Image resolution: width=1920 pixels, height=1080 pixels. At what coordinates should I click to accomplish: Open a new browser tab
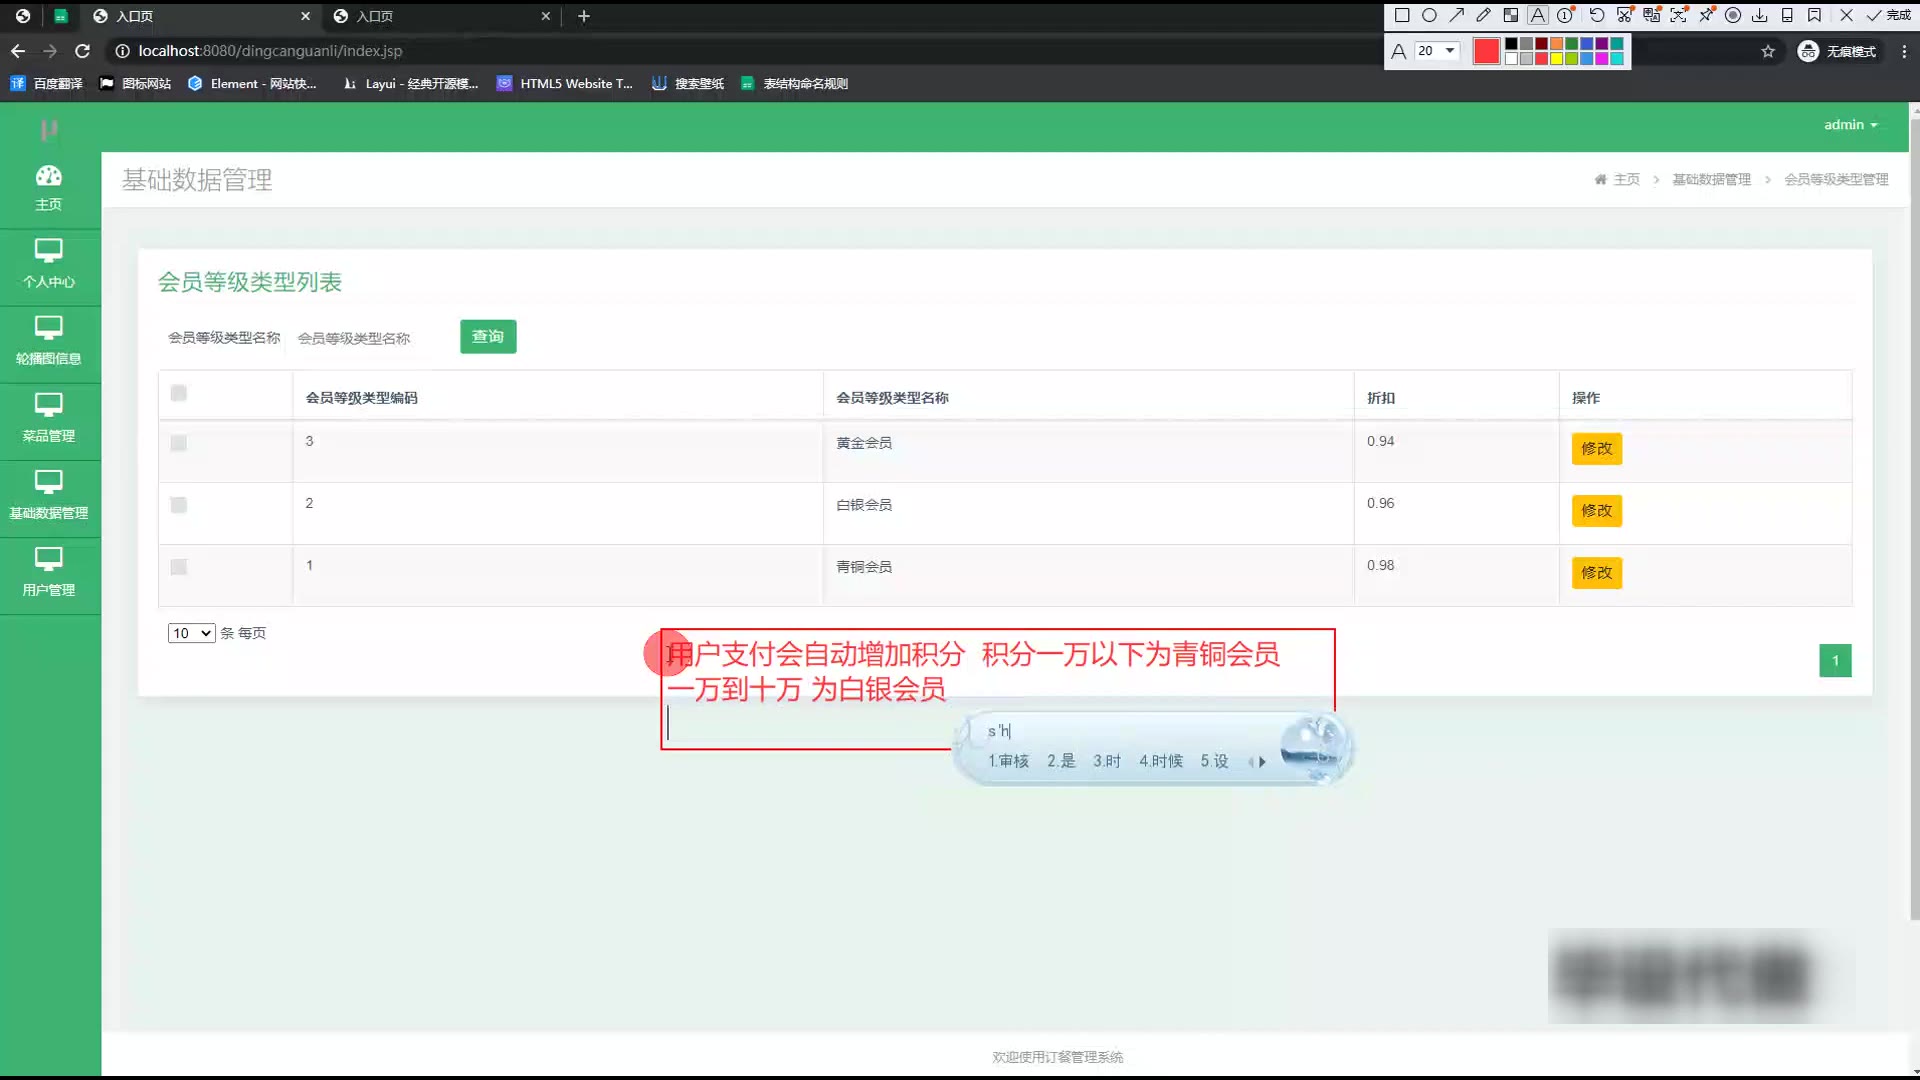pos(584,16)
